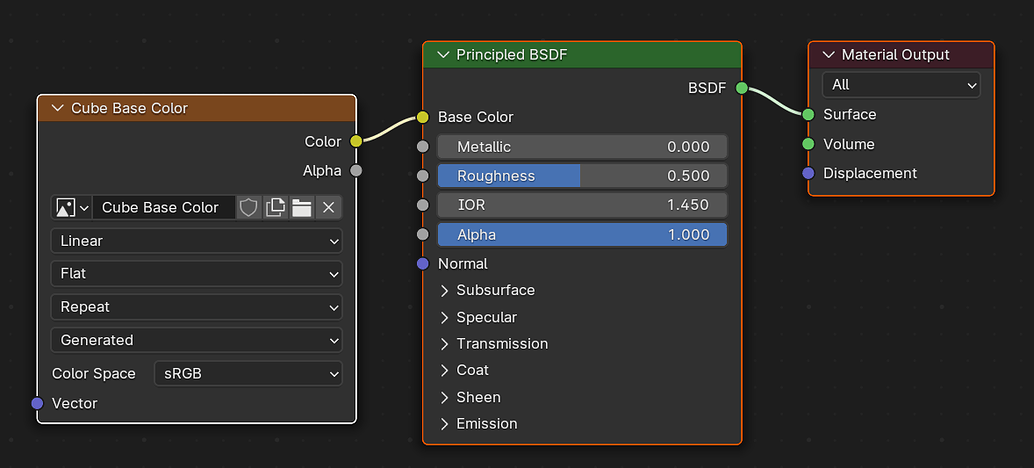This screenshot has width=1034, height=468.
Task: Expand the Transmission panel
Action: 444,344
